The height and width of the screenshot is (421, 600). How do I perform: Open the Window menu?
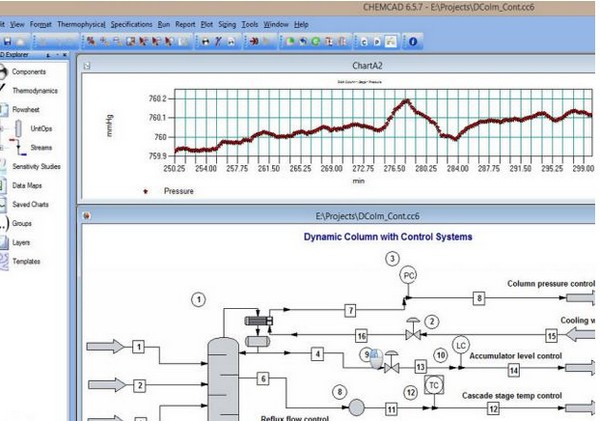tap(276, 24)
